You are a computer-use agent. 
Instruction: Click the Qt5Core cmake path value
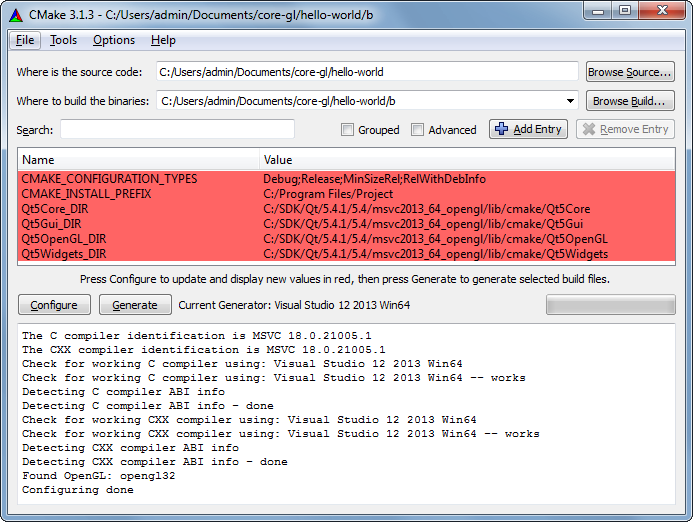[426, 209]
